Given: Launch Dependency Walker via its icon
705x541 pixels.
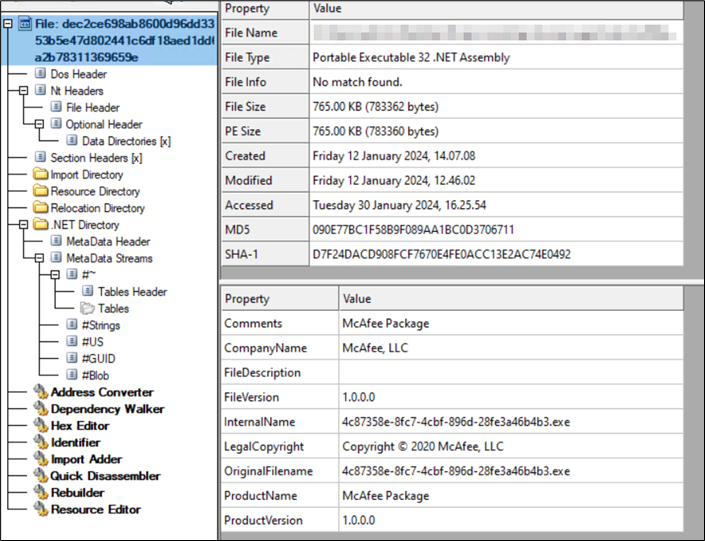Looking at the screenshot, I should [x=40, y=409].
